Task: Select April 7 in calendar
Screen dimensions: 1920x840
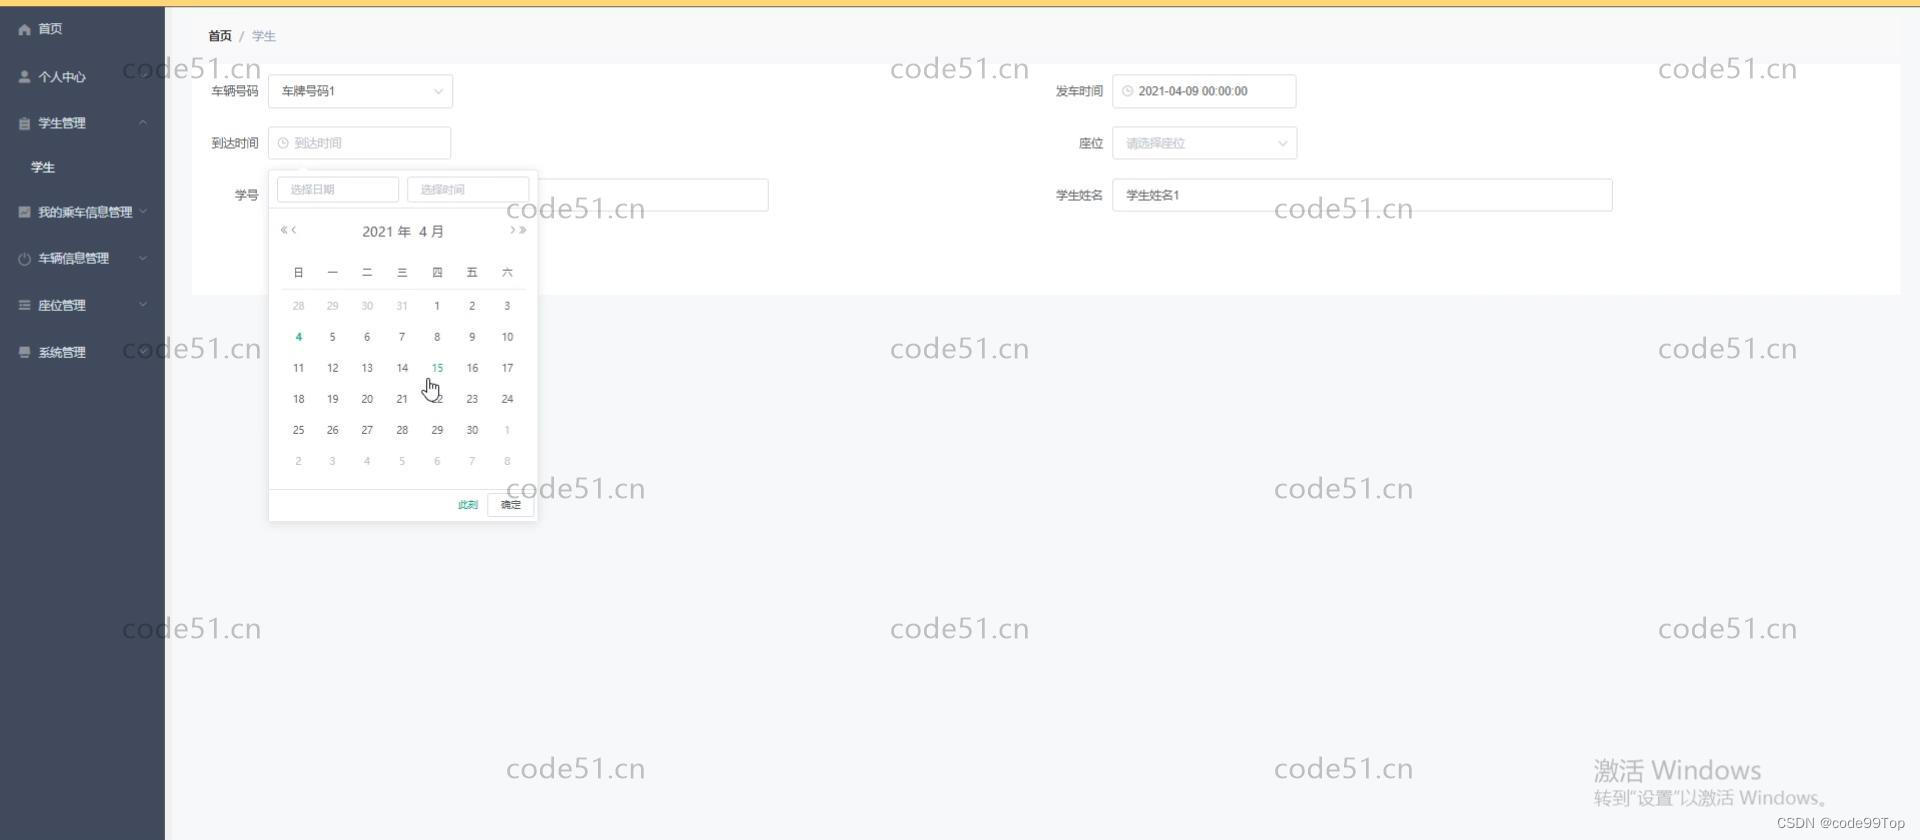Action: pos(402,337)
